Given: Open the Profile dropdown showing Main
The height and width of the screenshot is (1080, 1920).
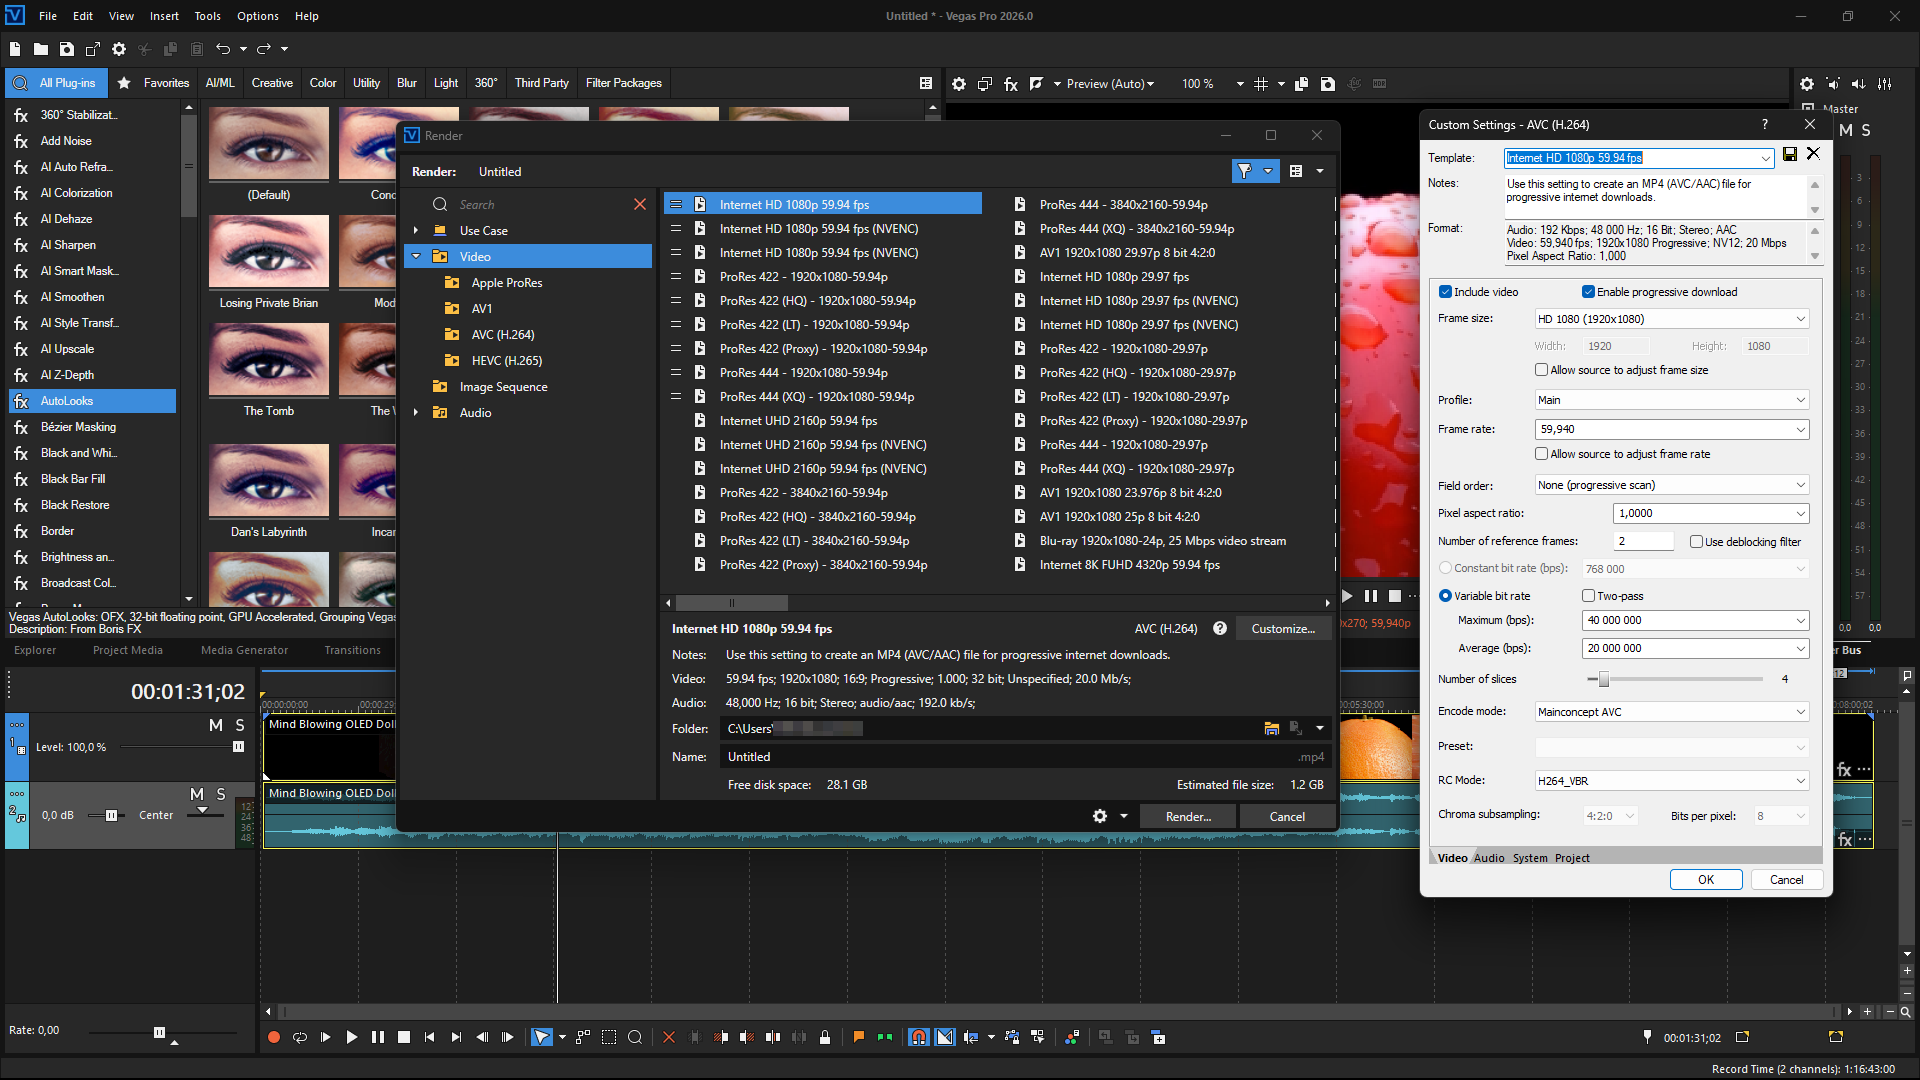Looking at the screenshot, I should point(1672,400).
